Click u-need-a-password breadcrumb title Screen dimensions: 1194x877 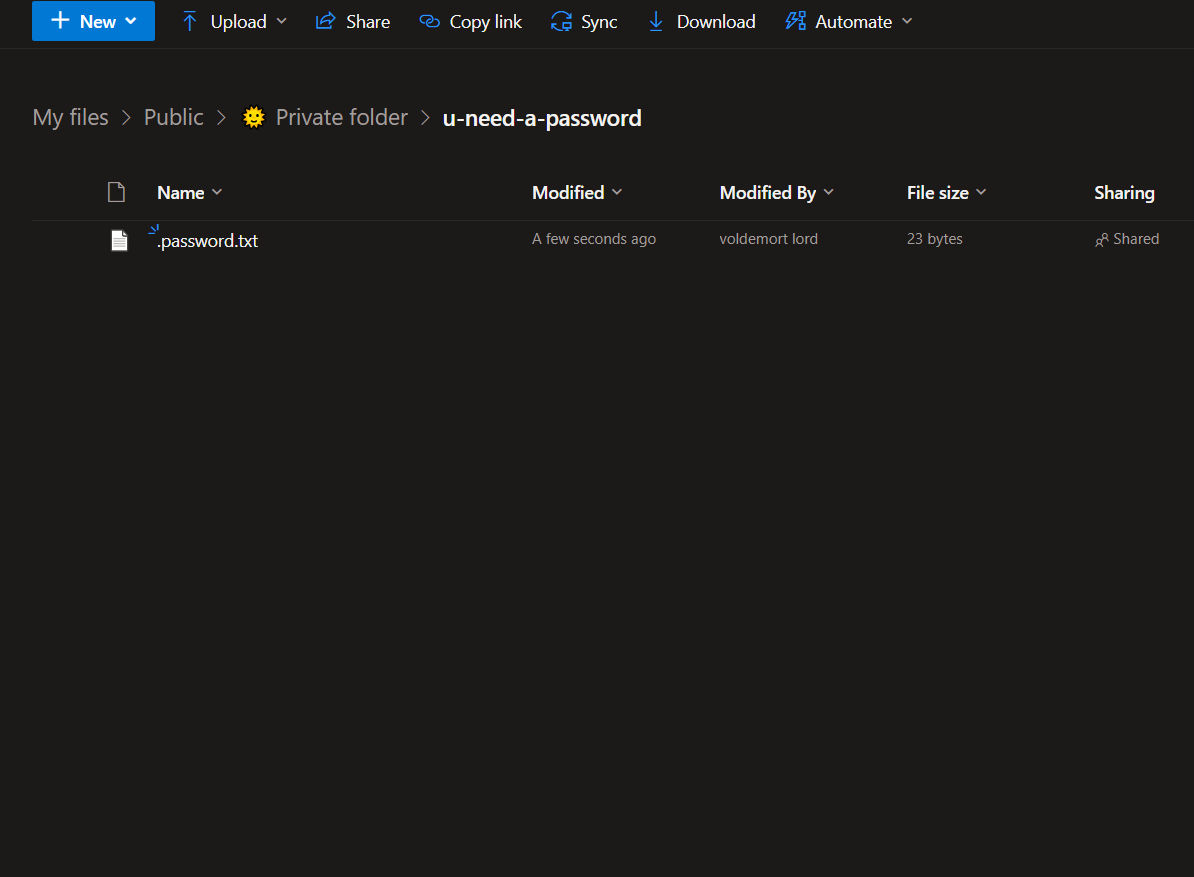point(542,118)
